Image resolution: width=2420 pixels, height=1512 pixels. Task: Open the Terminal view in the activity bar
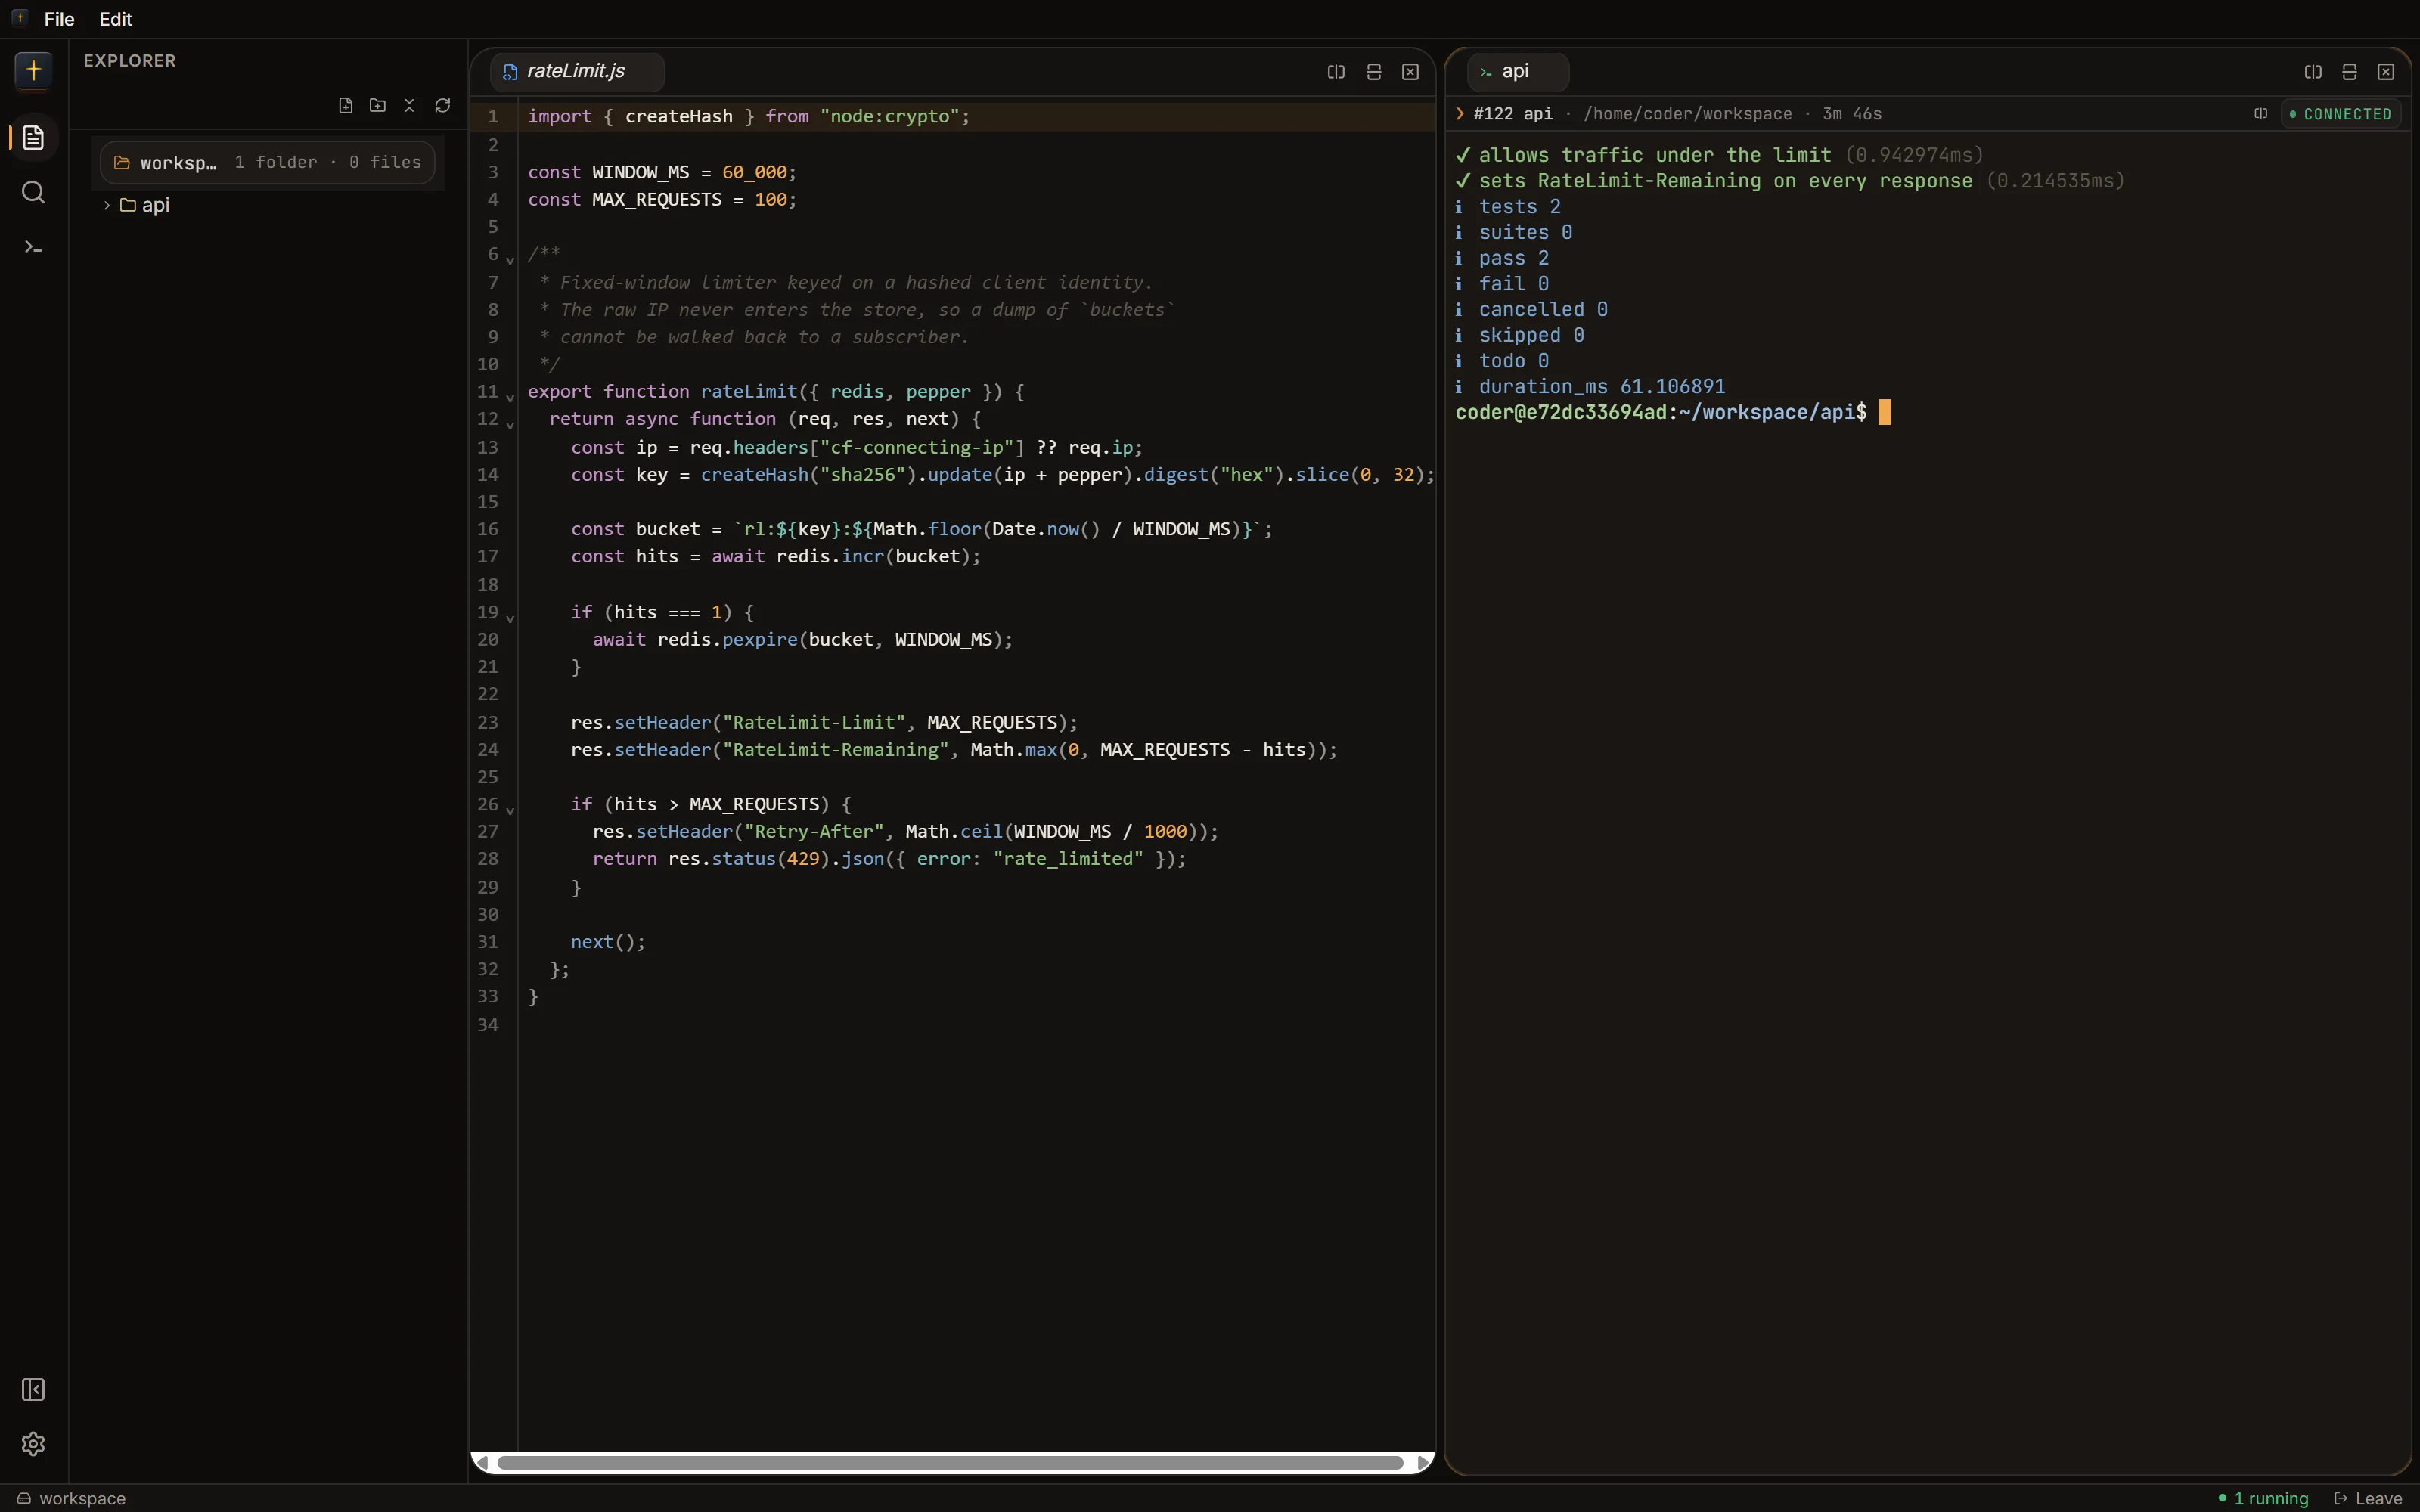click(x=33, y=247)
